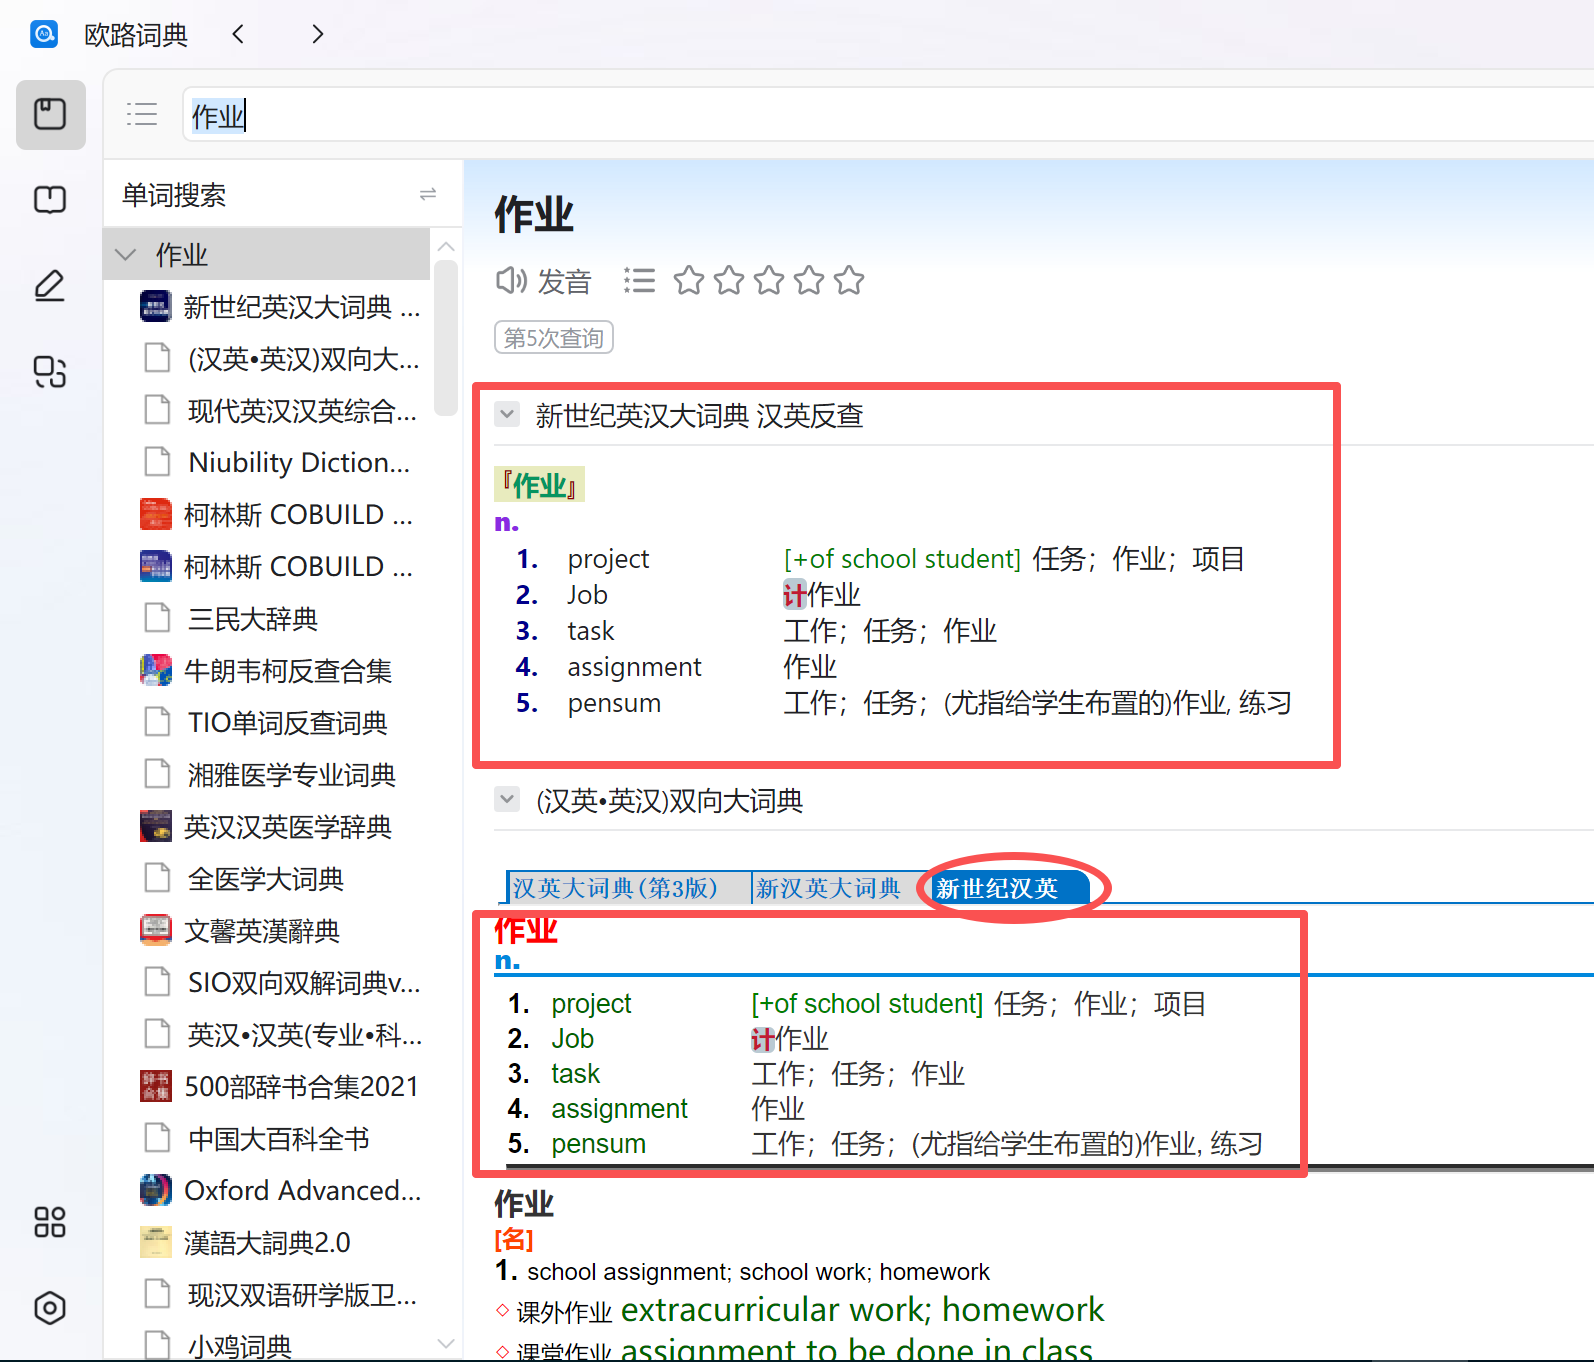Screen dimensions: 1594x1362
Task: Set rating with the first star
Action: click(x=689, y=281)
